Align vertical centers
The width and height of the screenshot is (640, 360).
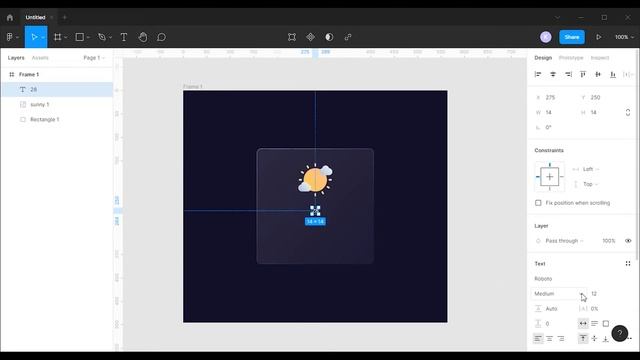click(598, 74)
